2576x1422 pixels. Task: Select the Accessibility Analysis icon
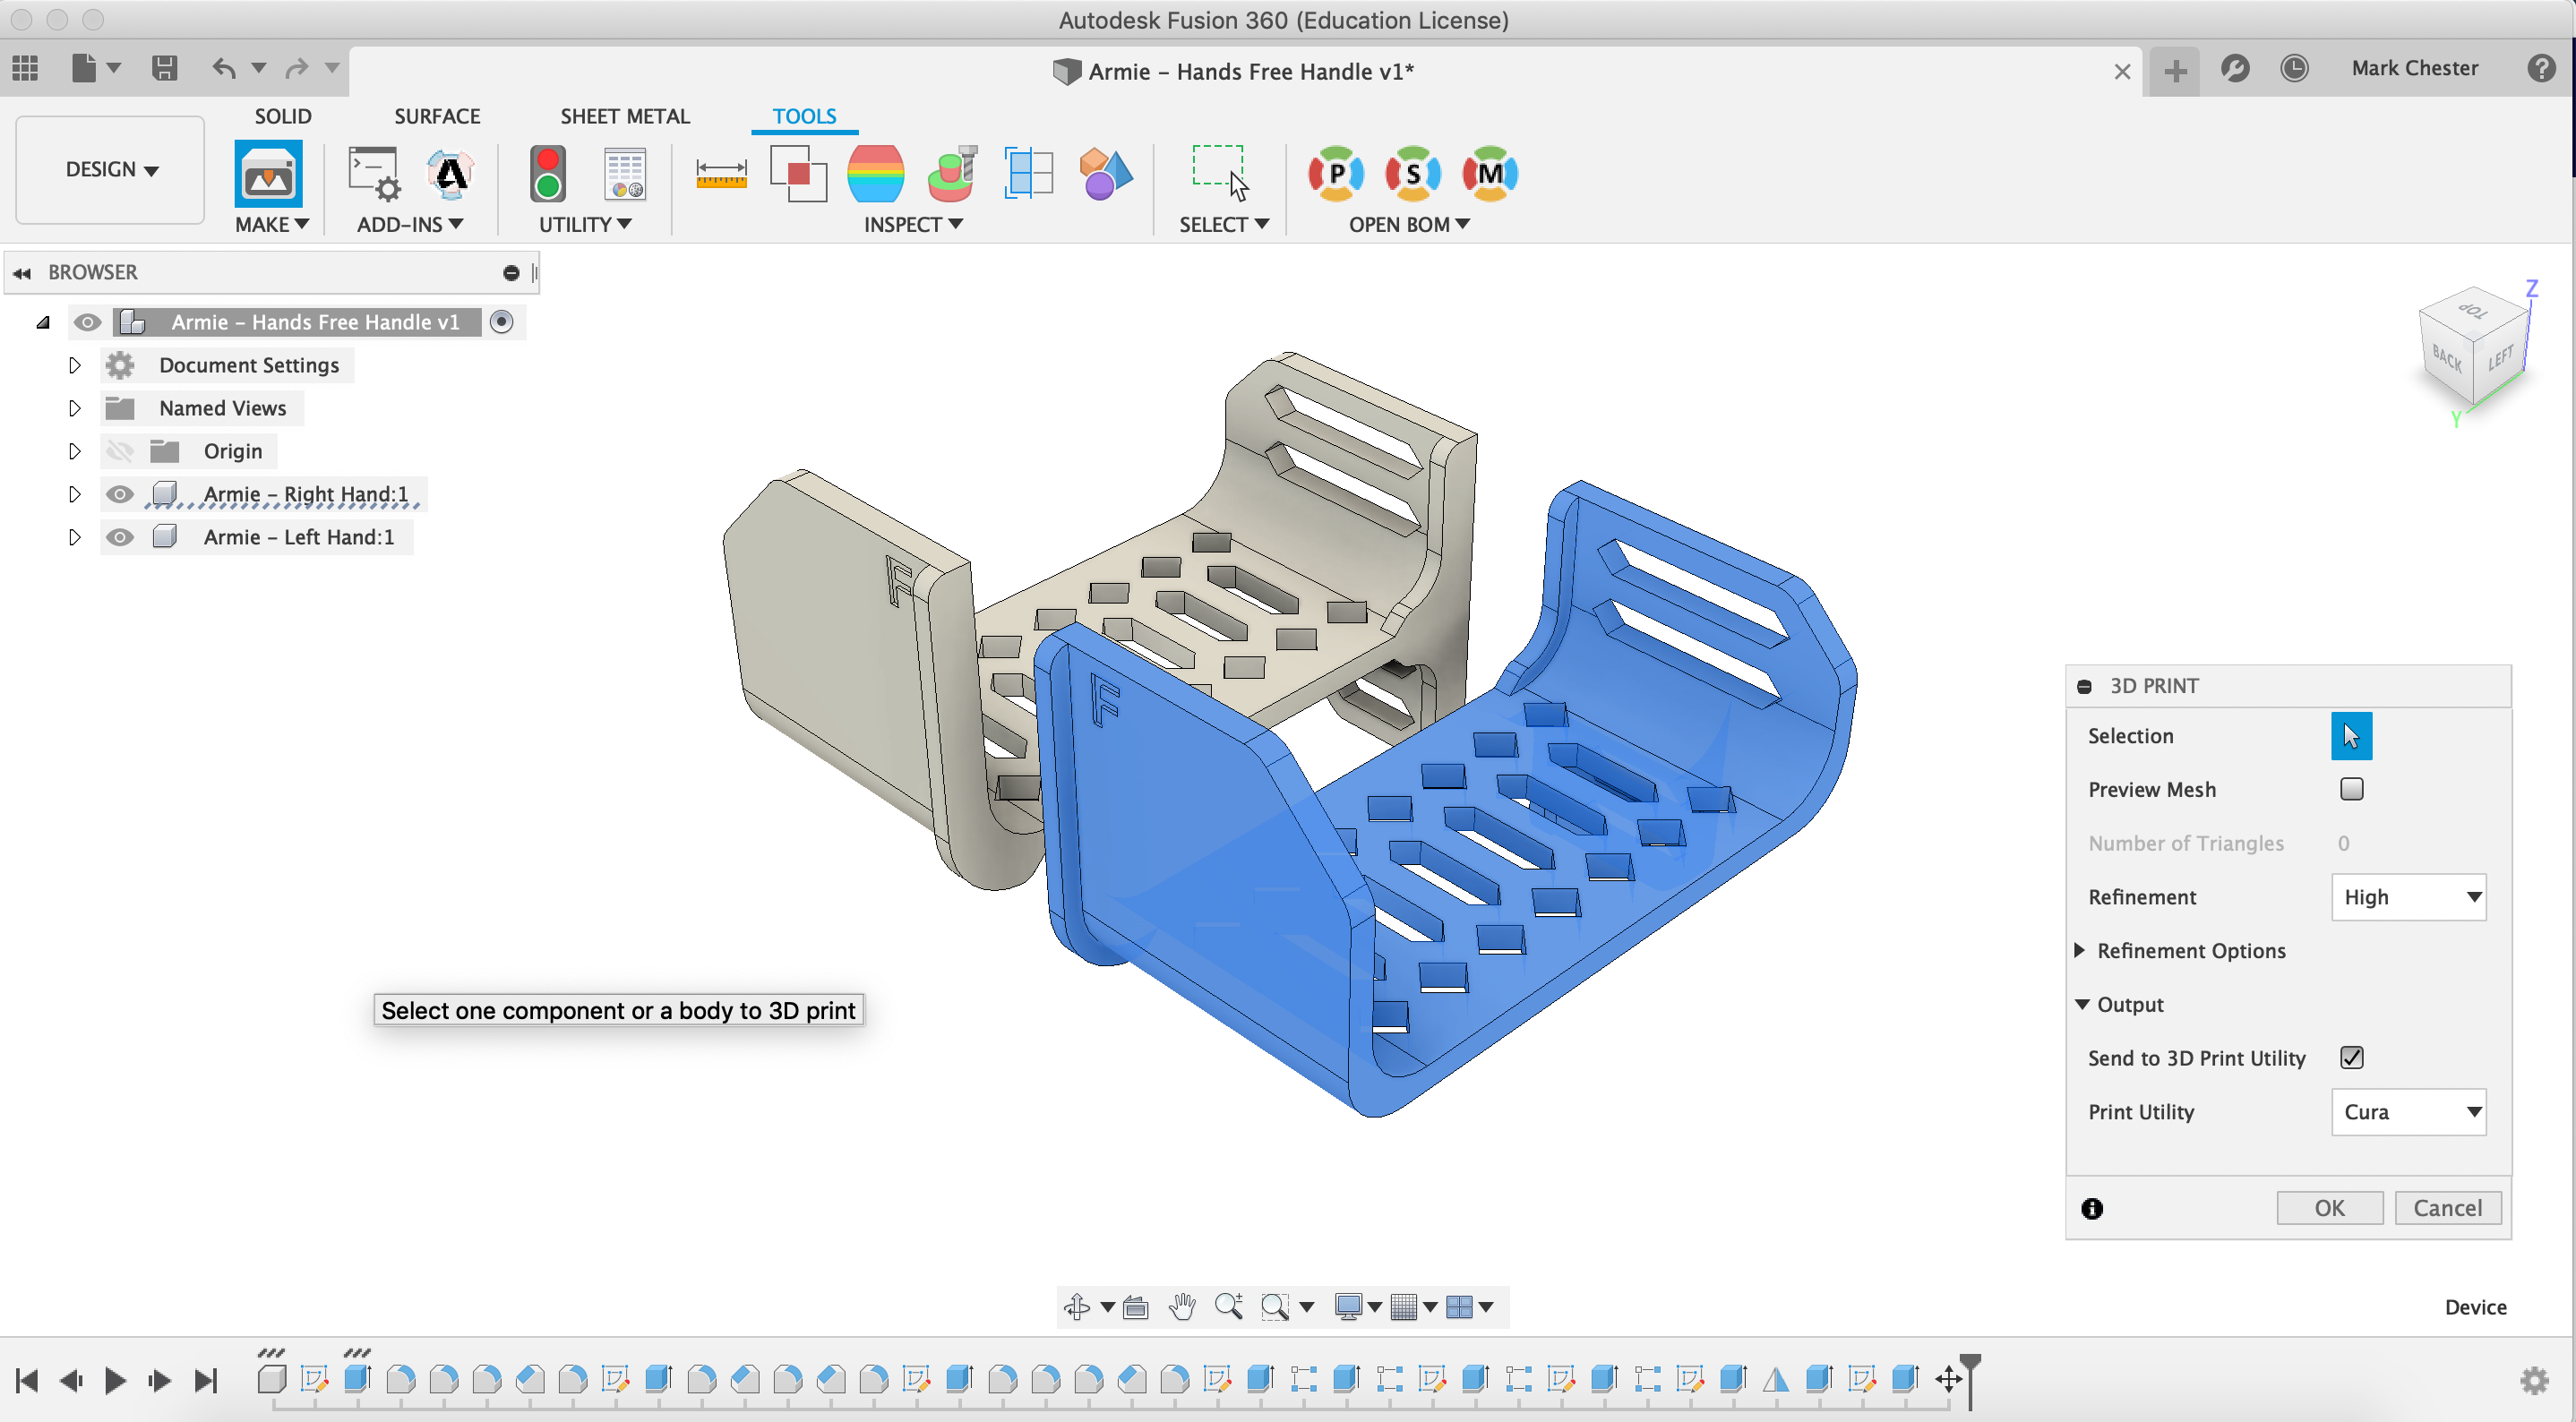tap(952, 175)
